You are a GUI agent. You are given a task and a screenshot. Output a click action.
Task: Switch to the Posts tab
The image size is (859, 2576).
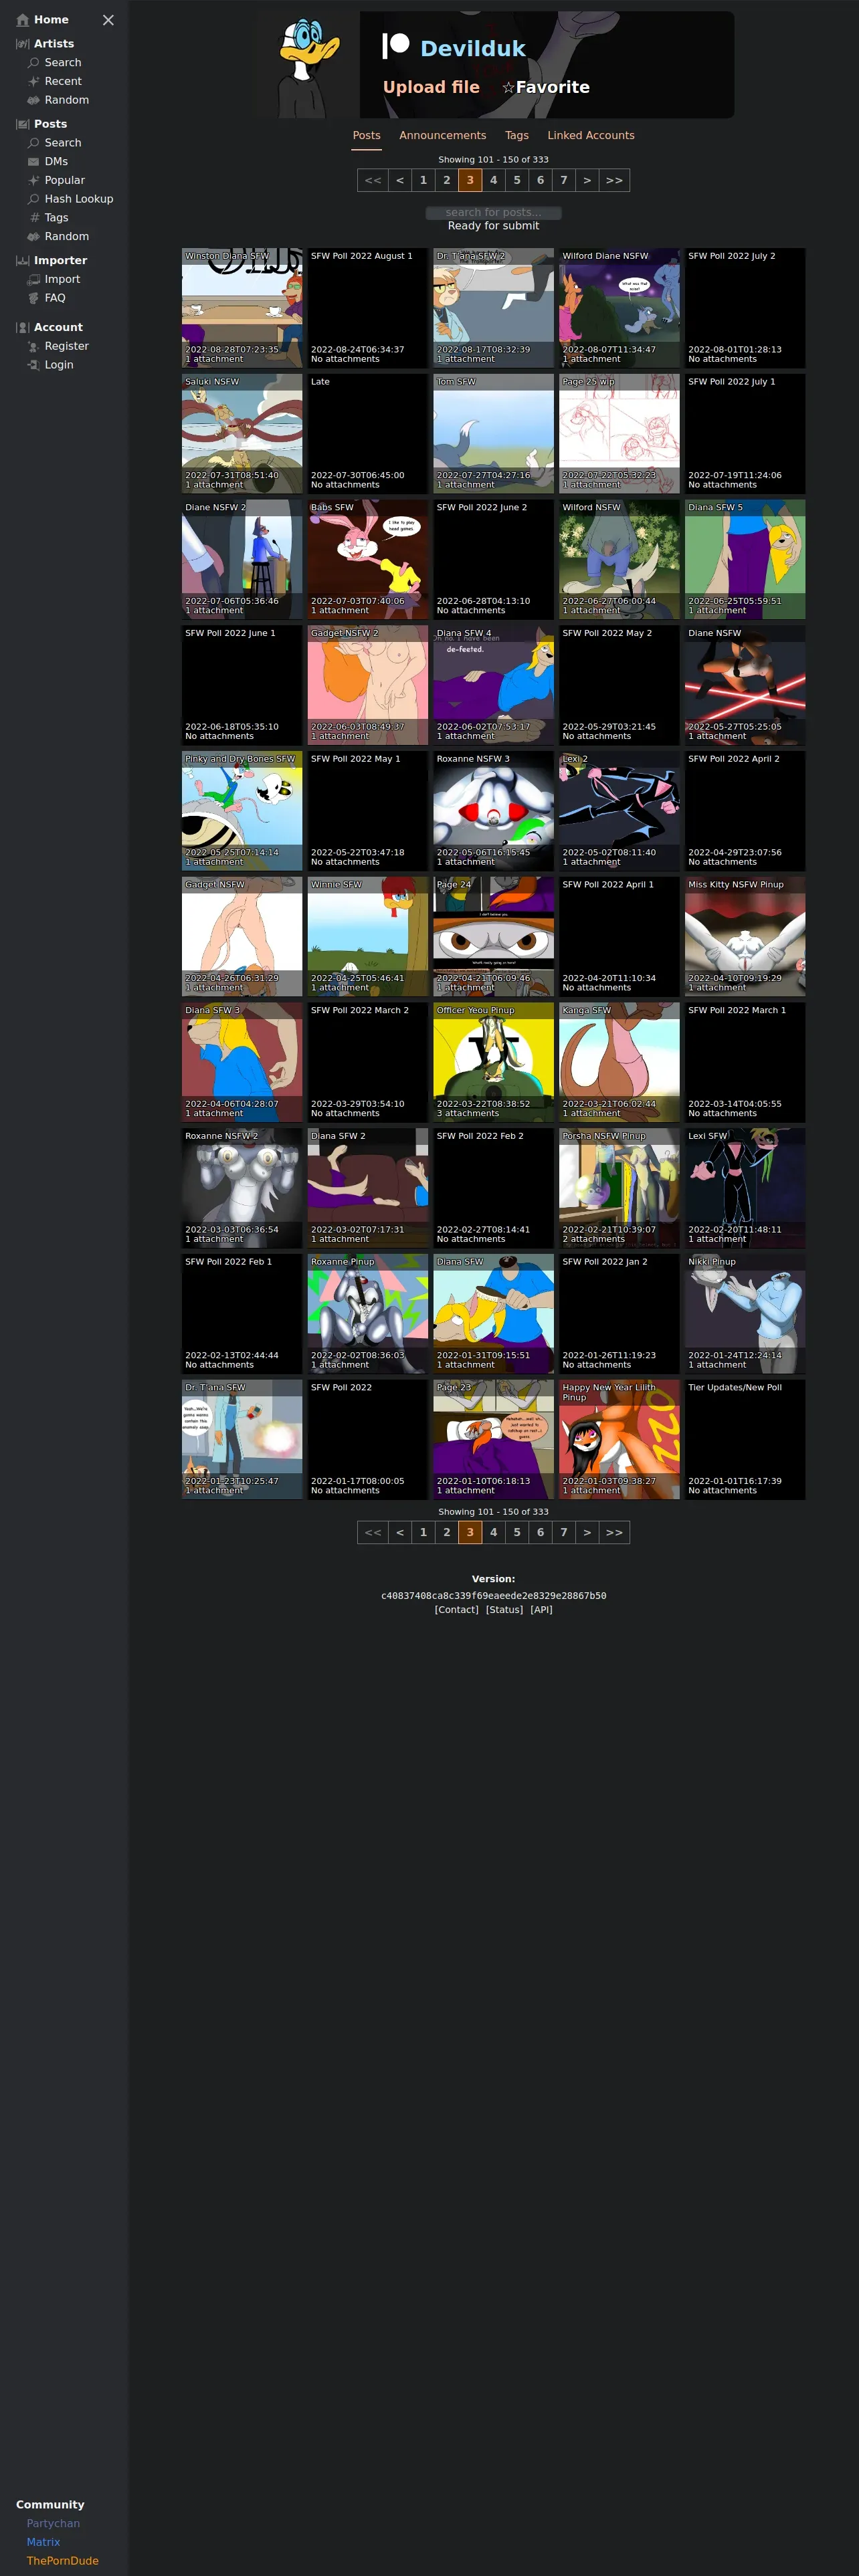(x=367, y=135)
